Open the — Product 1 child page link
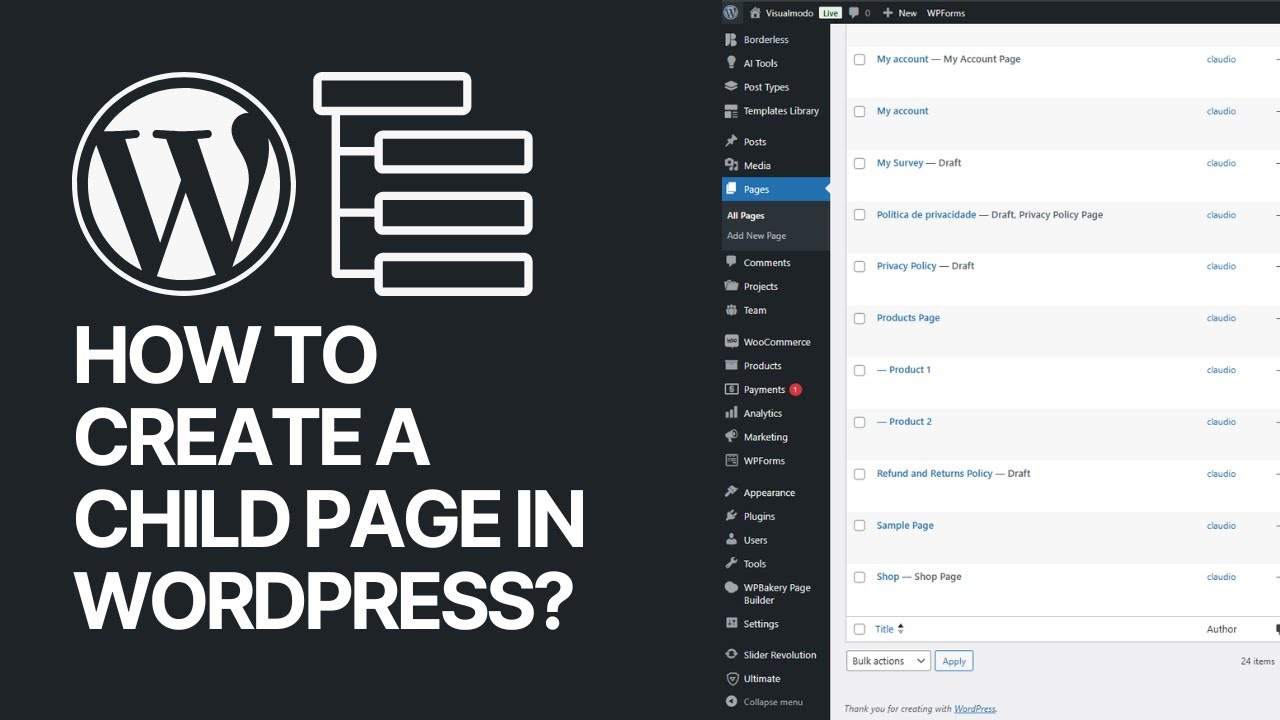The width and height of the screenshot is (1280, 720). click(904, 370)
